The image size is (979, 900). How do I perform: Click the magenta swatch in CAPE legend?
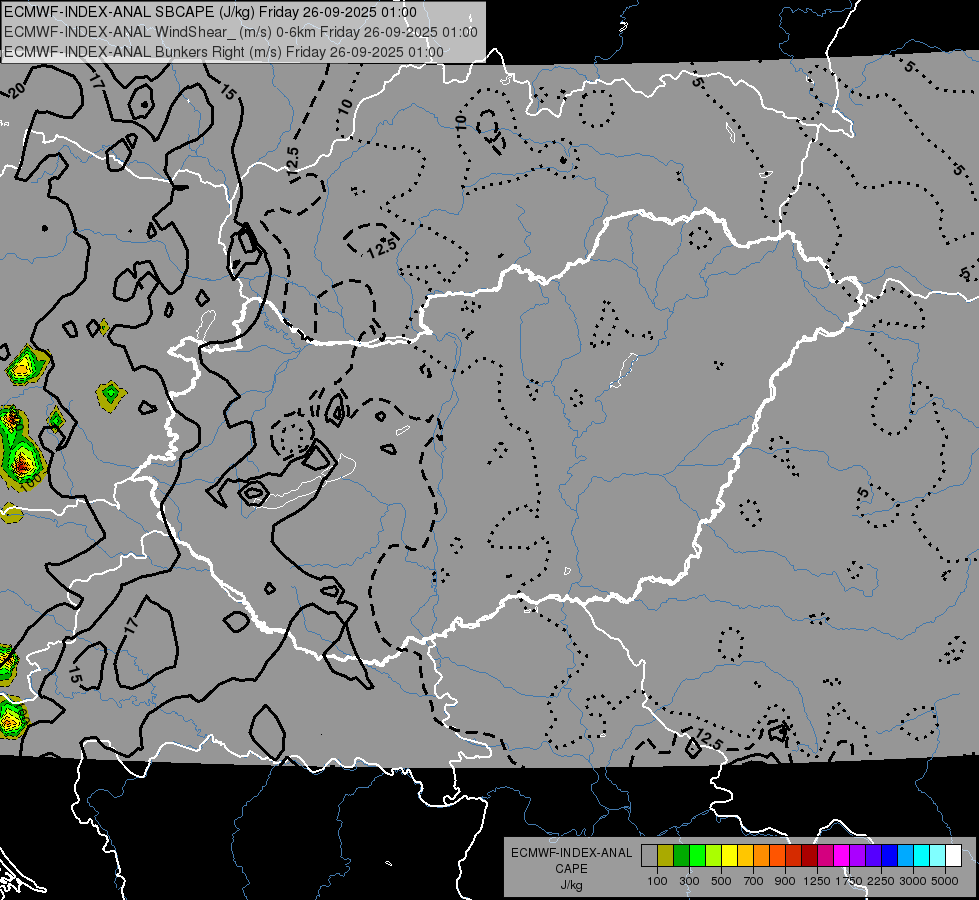842,855
